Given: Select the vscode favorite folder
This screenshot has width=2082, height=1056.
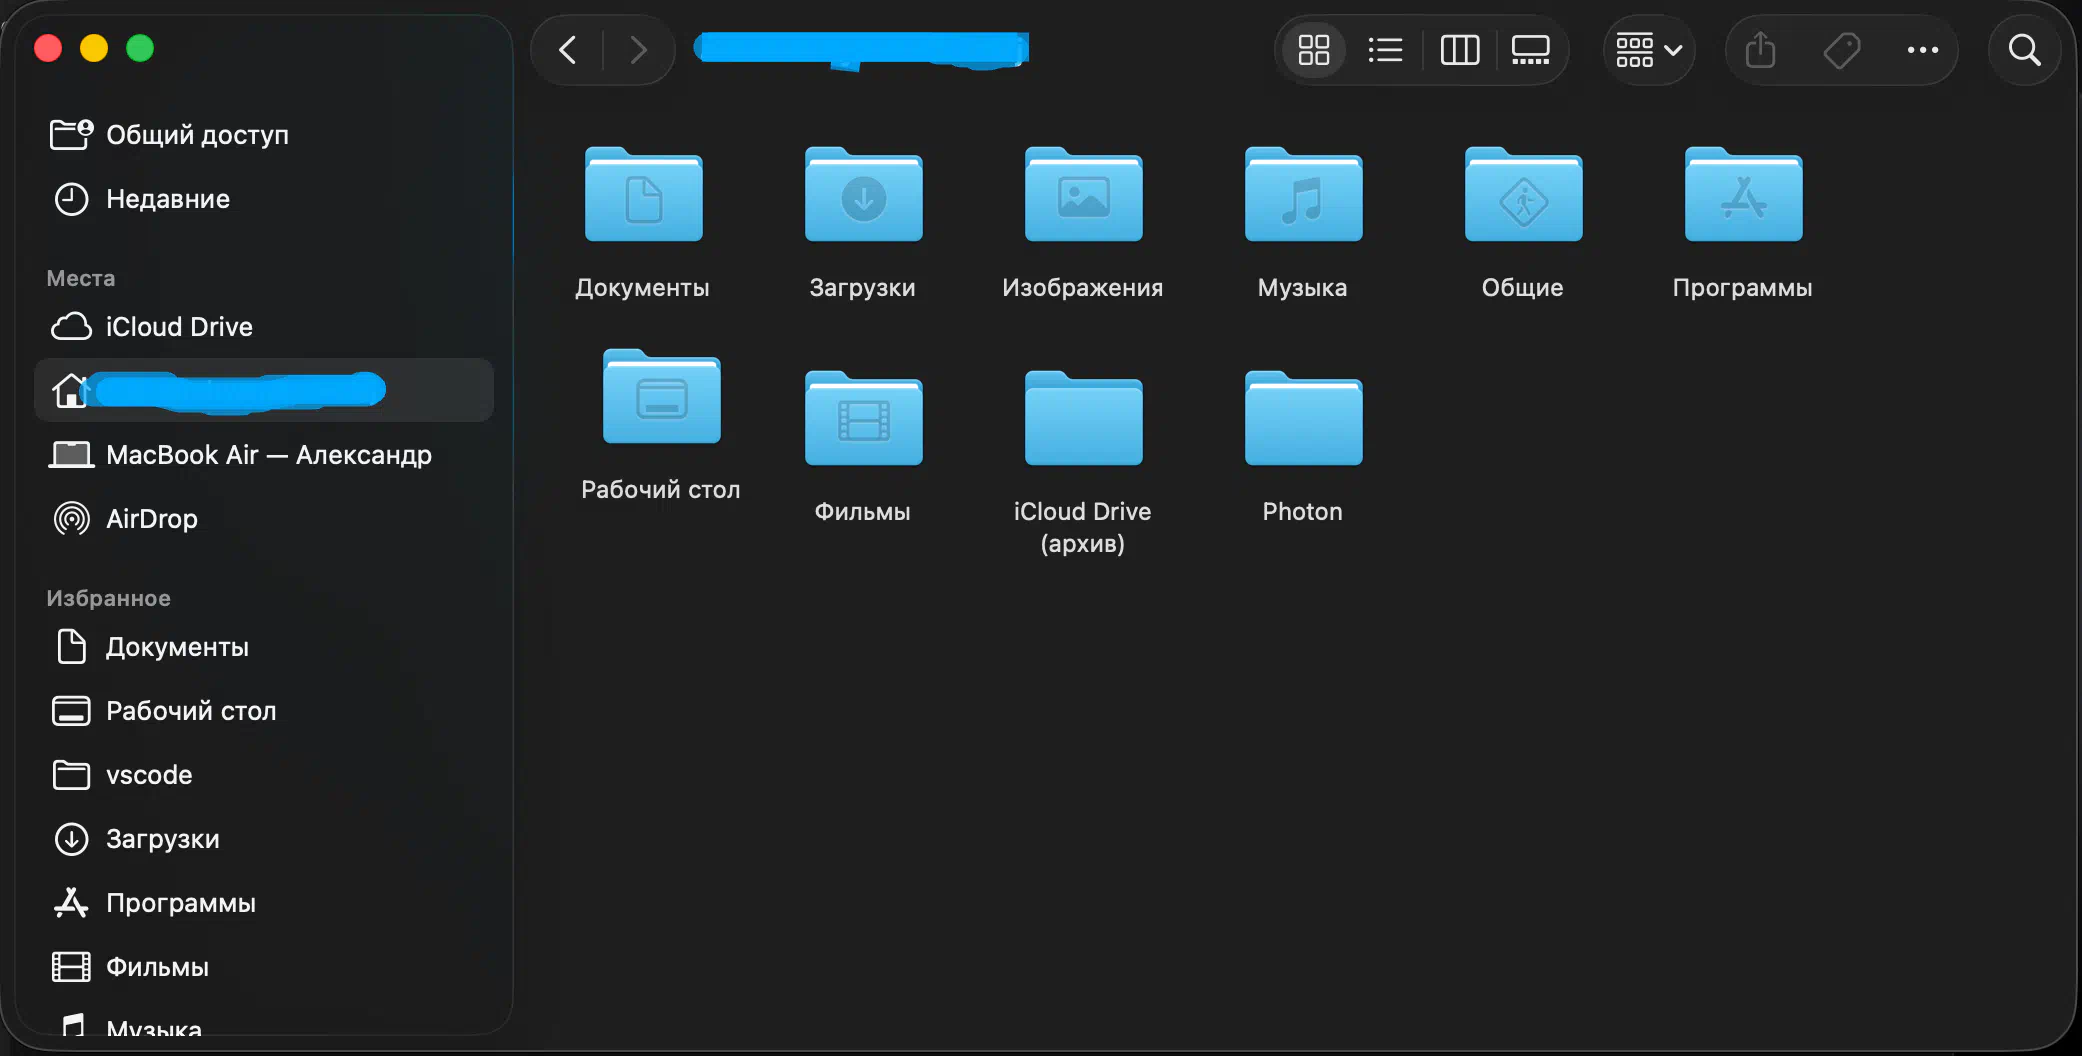Looking at the screenshot, I should pos(148,775).
